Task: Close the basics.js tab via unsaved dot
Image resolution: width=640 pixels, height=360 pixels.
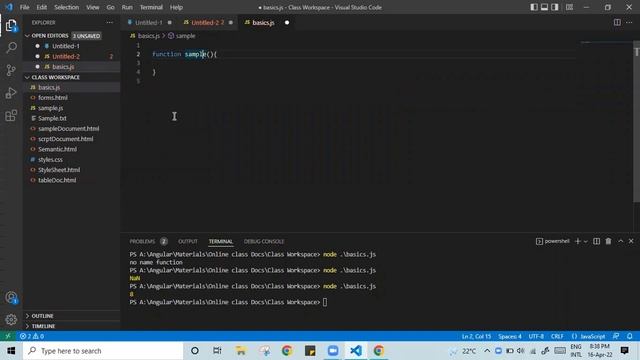Action: tap(287, 22)
